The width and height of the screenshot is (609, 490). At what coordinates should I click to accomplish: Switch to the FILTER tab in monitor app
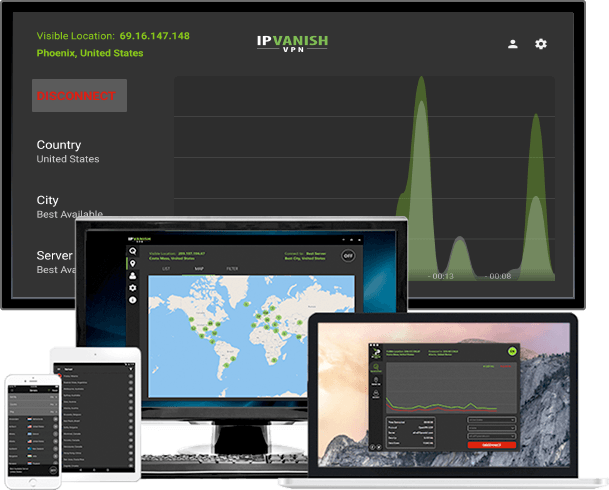coord(232,269)
